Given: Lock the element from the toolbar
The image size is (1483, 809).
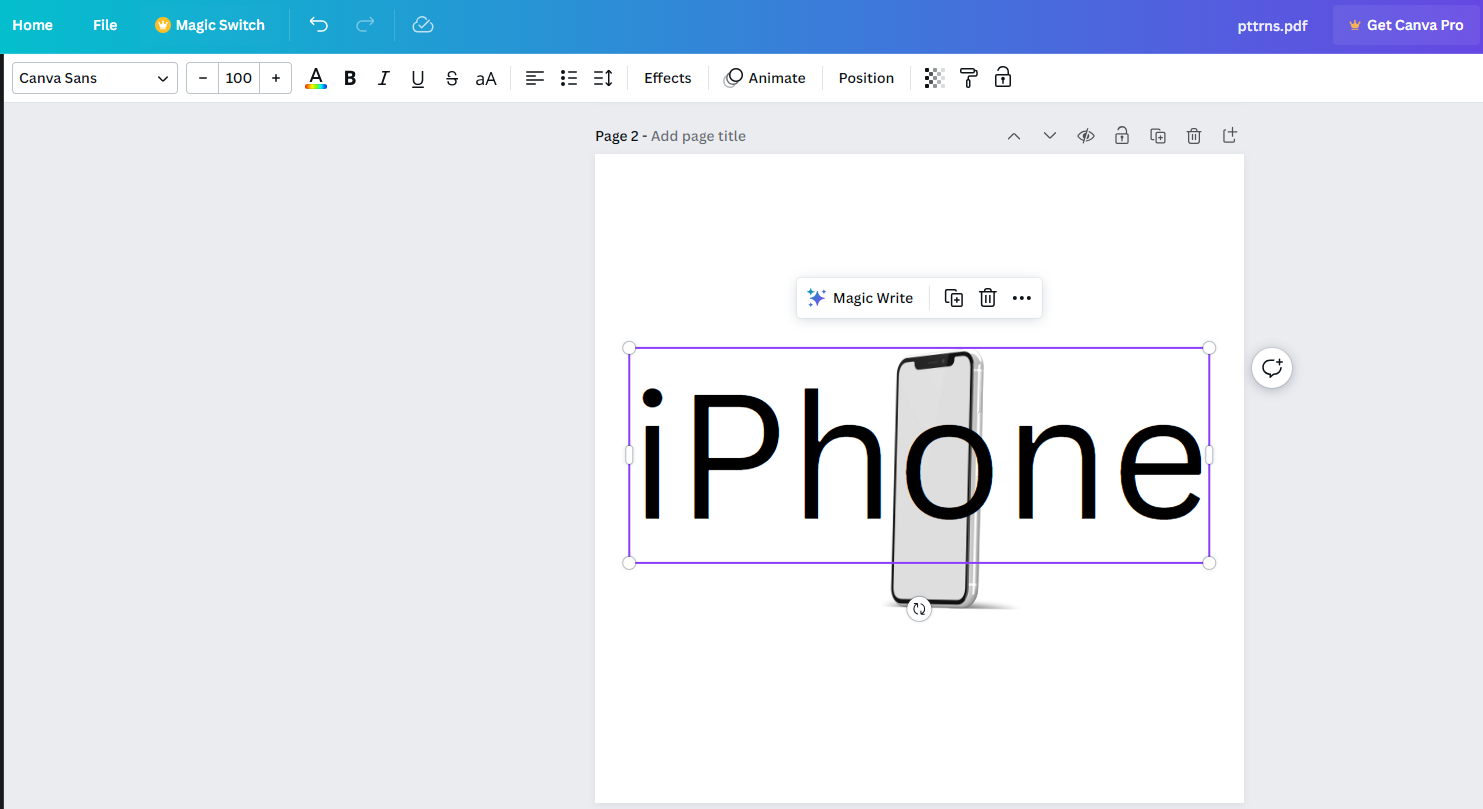Looking at the screenshot, I should coord(1003,77).
